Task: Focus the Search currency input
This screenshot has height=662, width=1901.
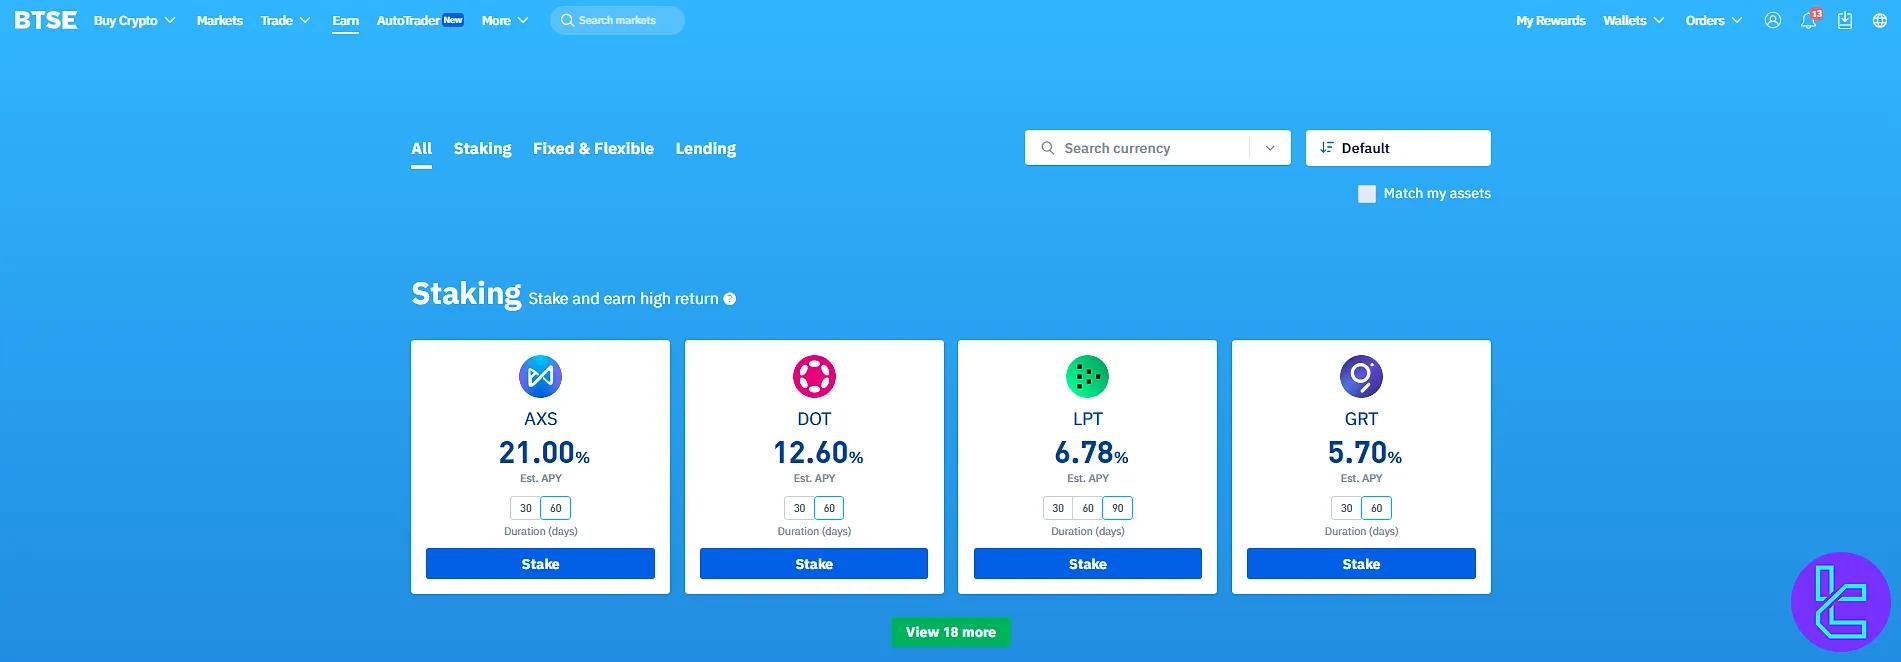Action: coord(1138,148)
